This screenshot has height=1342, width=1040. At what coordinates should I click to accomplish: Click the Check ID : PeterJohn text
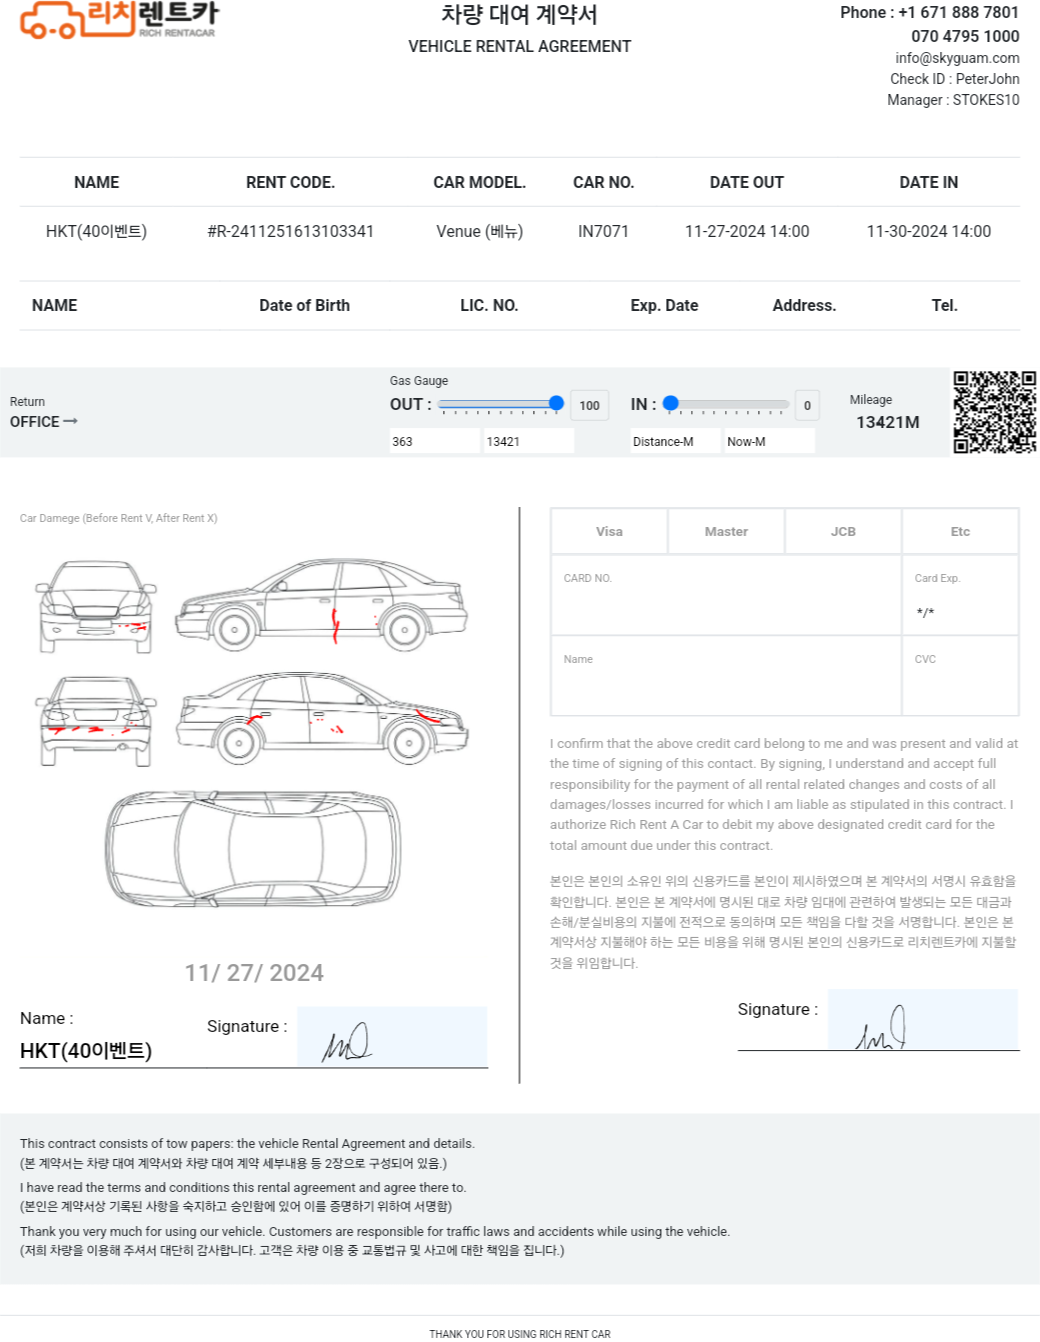pos(955,79)
